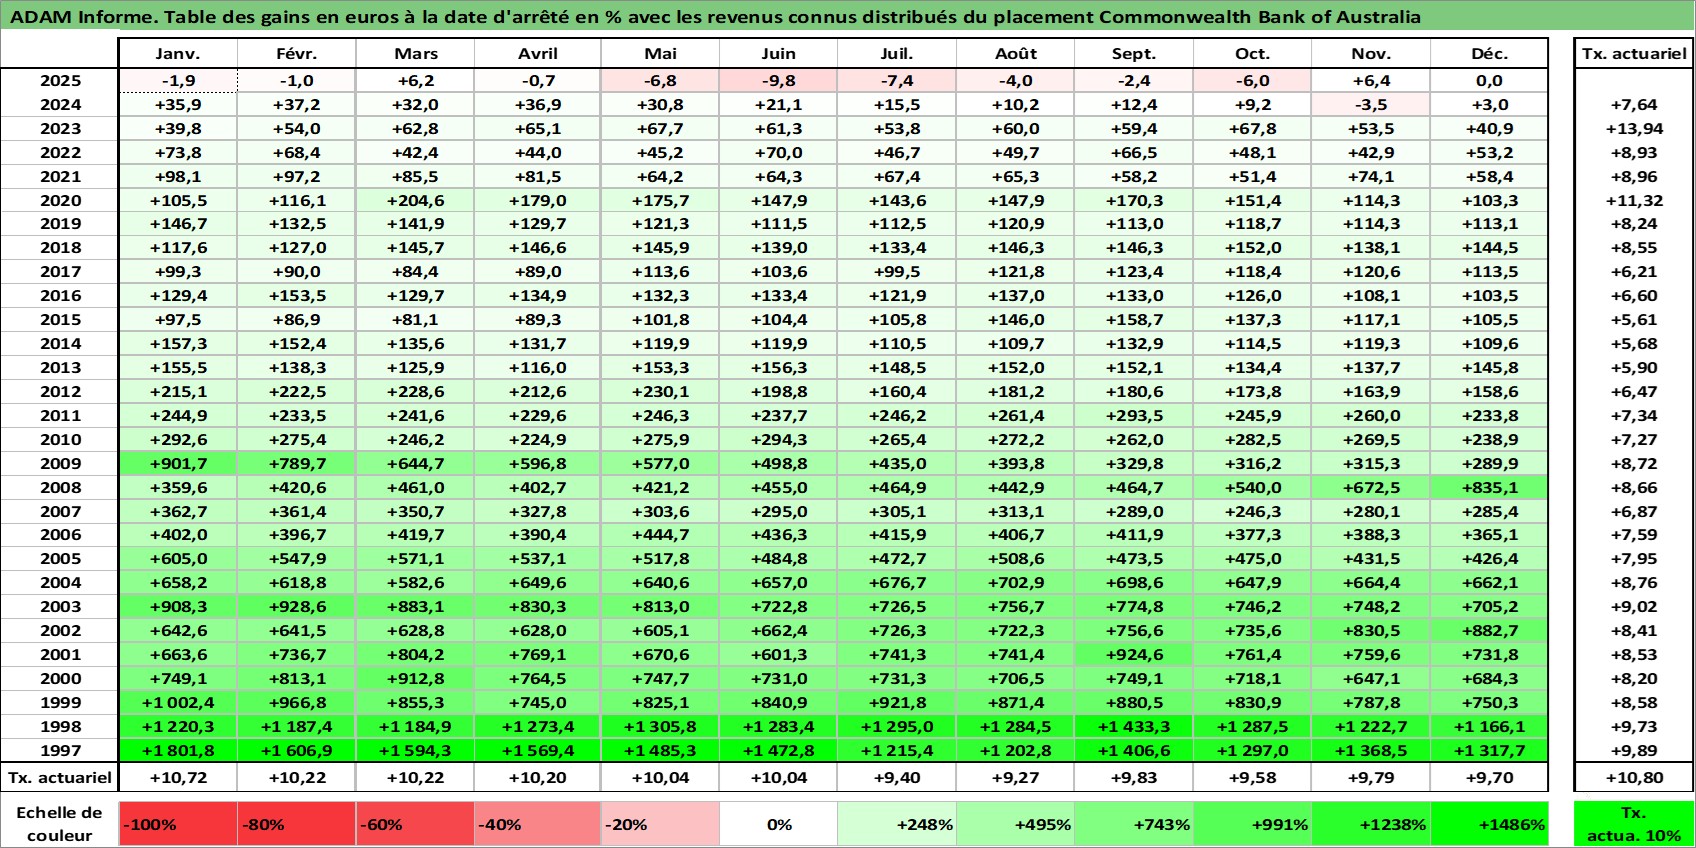Select the +10,80 overall actuarial rate cell
This screenshot has width=1696, height=848.
(1634, 777)
